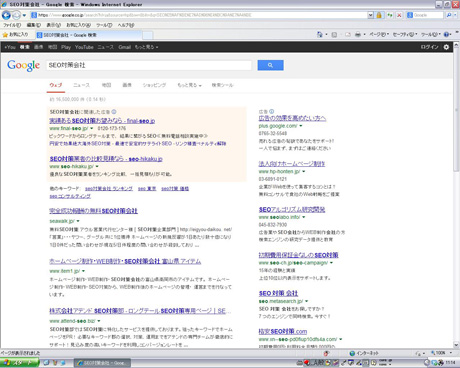Viewport: 460px width, 368px height.
Task: Open the 表示(V) menu
Action: 53,25
